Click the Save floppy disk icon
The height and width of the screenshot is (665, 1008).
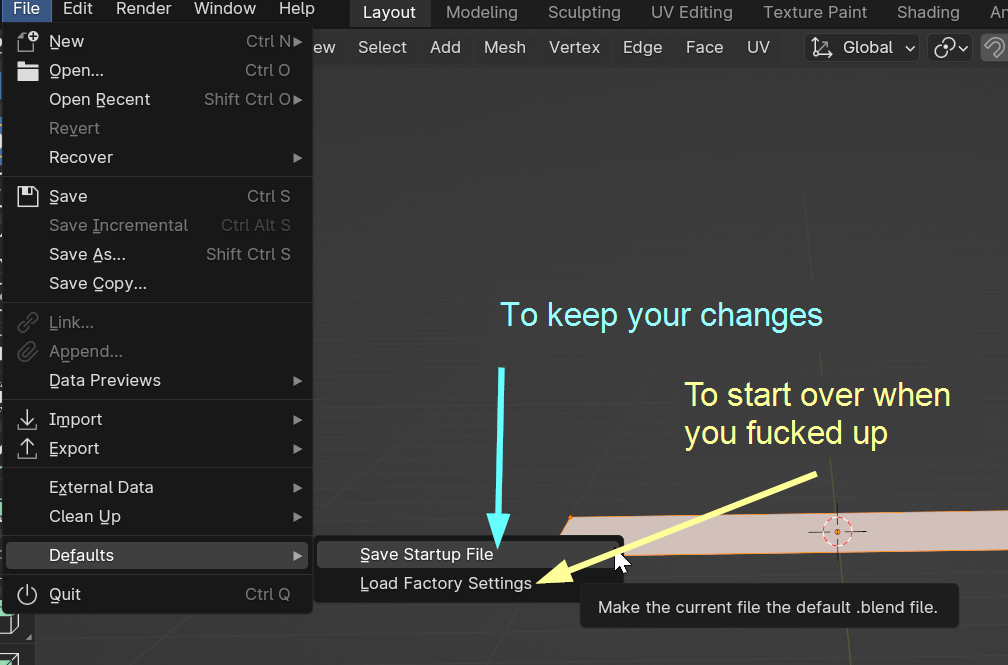[28, 196]
